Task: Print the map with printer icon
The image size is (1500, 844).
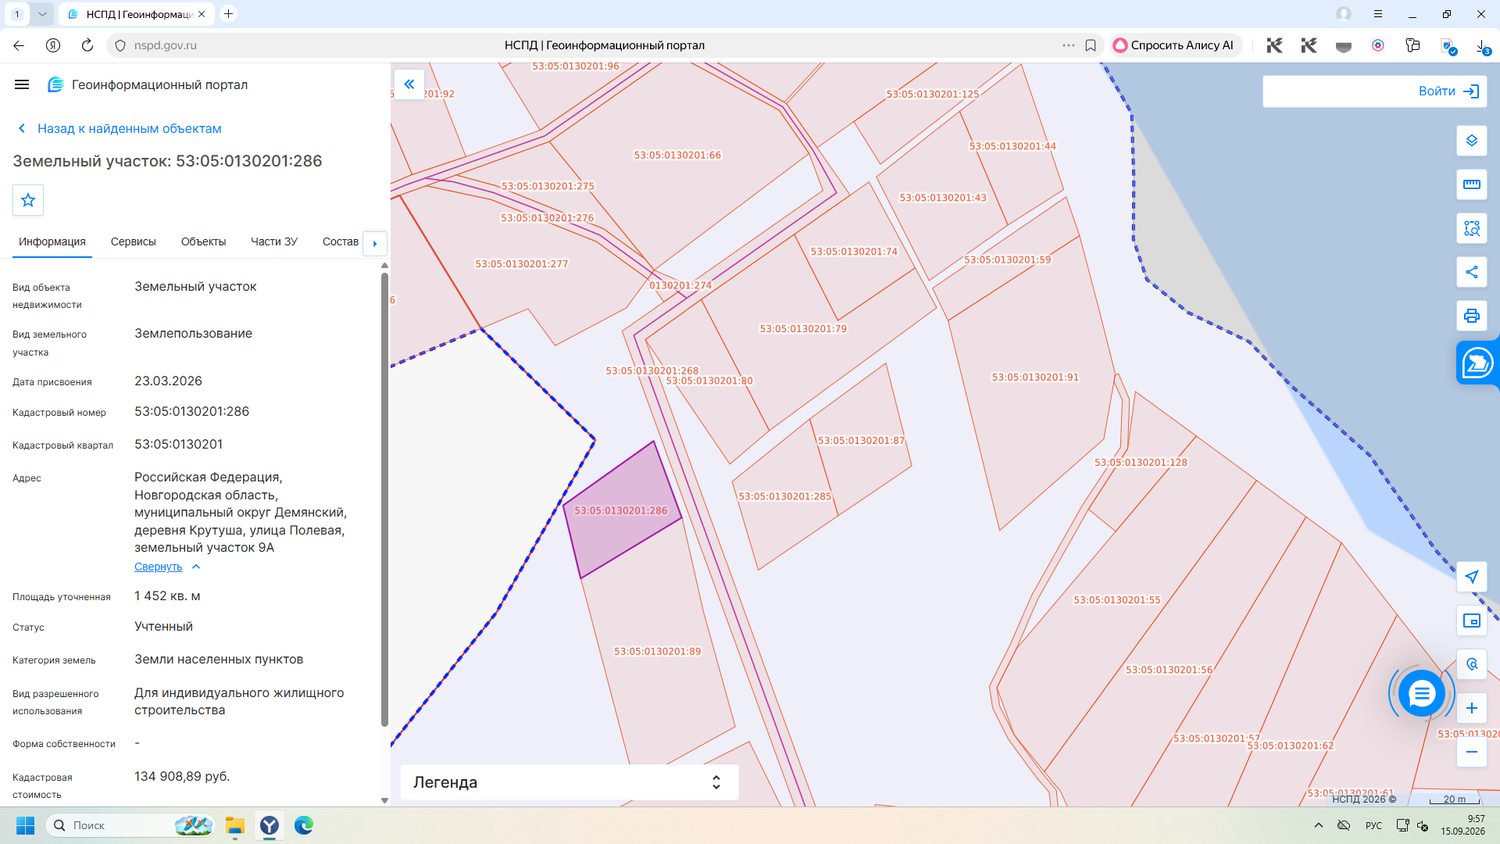Action: [1471, 316]
